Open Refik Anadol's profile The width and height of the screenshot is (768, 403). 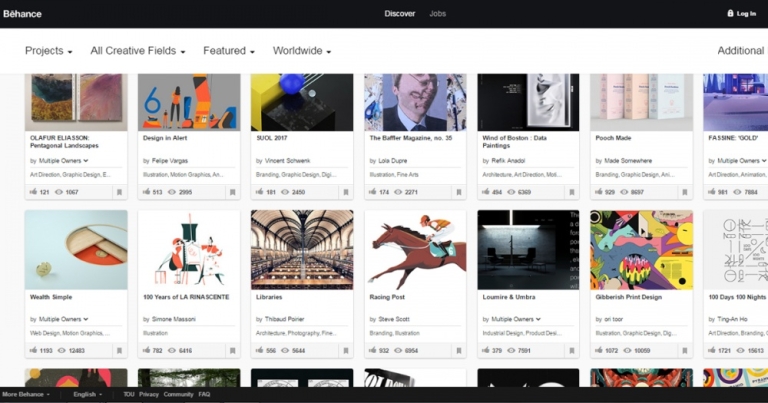click(x=508, y=161)
